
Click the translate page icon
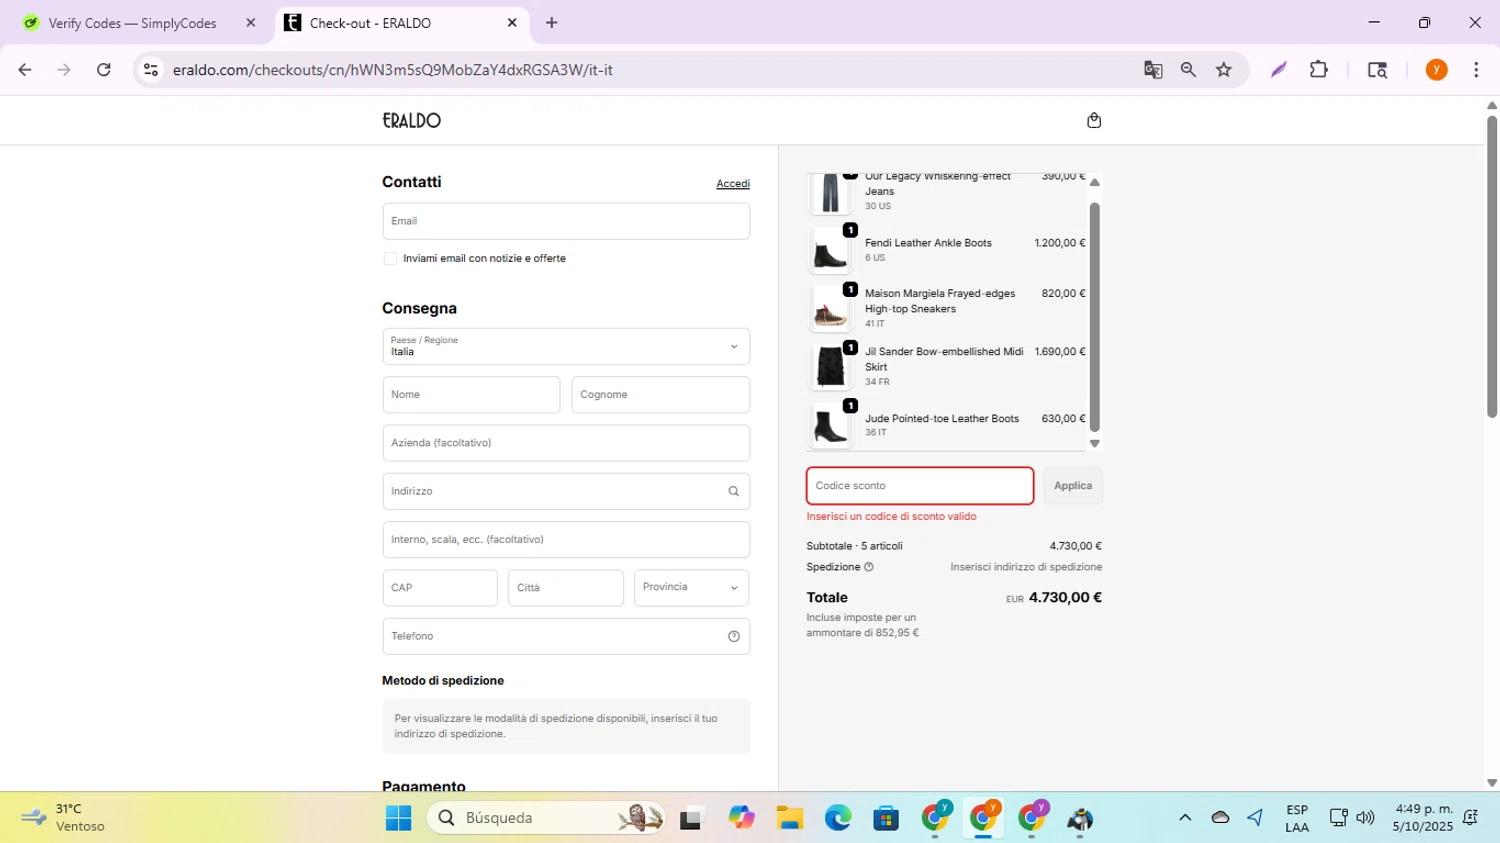[x=1153, y=70]
